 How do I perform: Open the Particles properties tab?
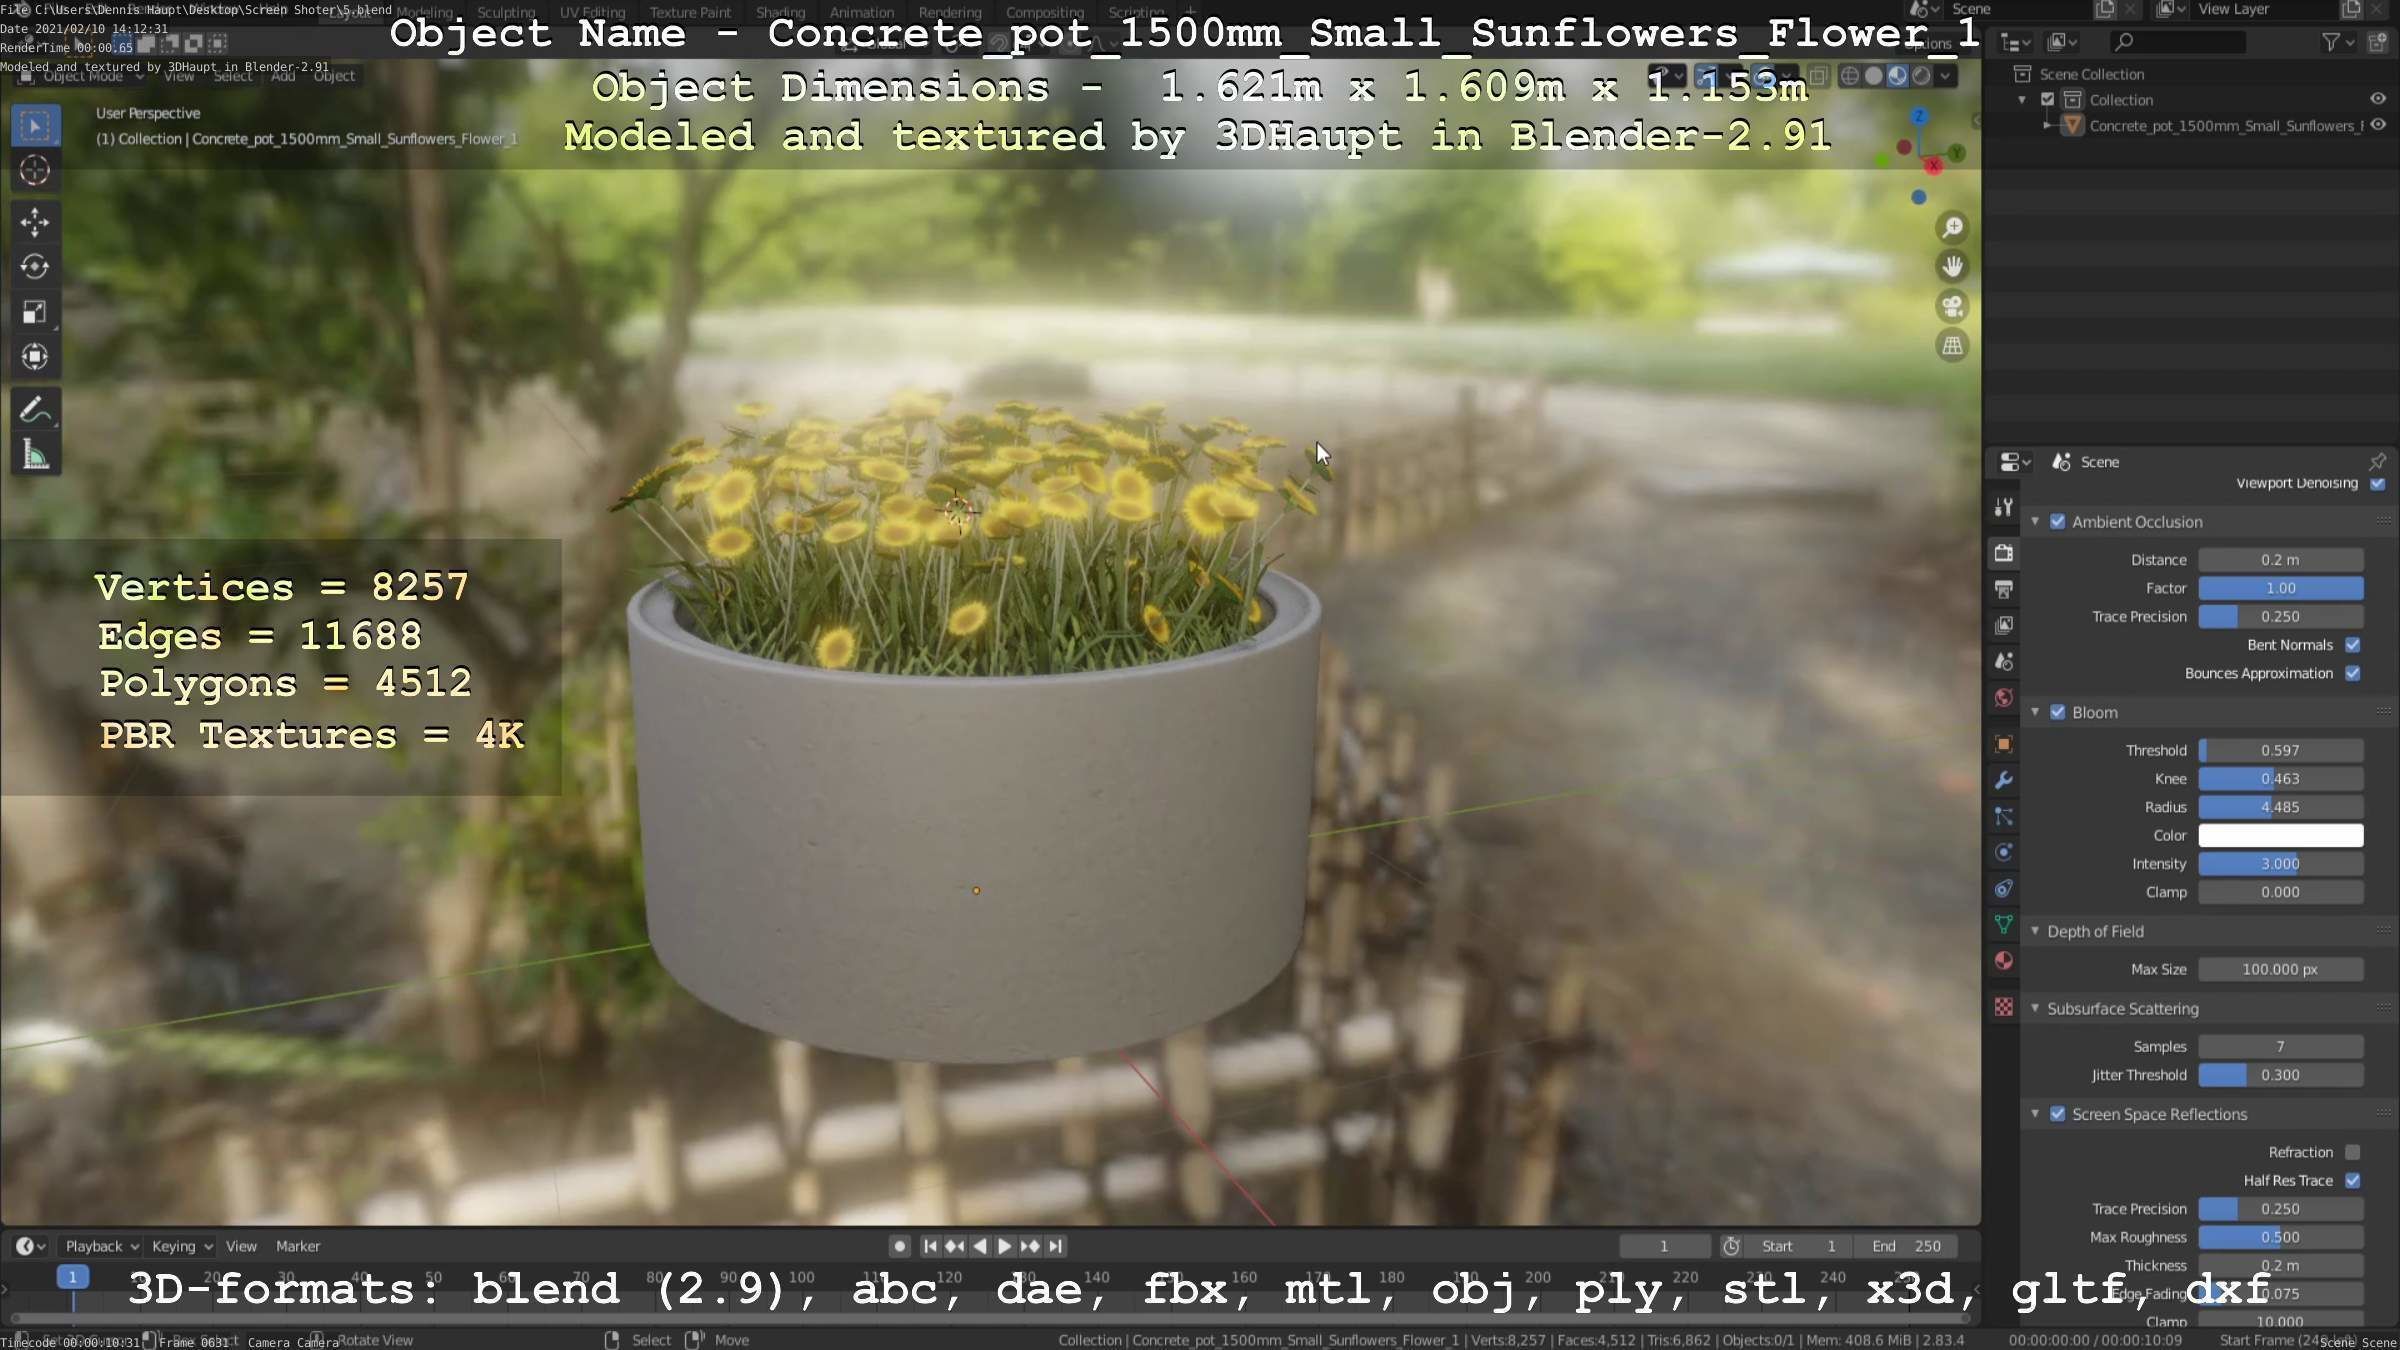pos(2004,816)
